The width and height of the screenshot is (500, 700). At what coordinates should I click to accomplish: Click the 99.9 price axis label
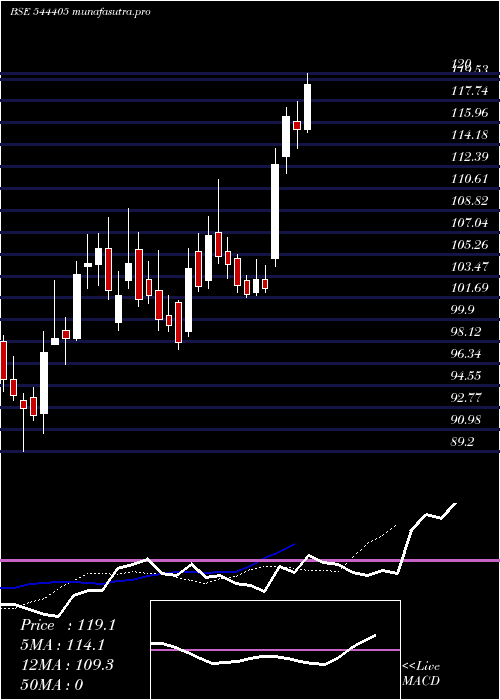463,310
